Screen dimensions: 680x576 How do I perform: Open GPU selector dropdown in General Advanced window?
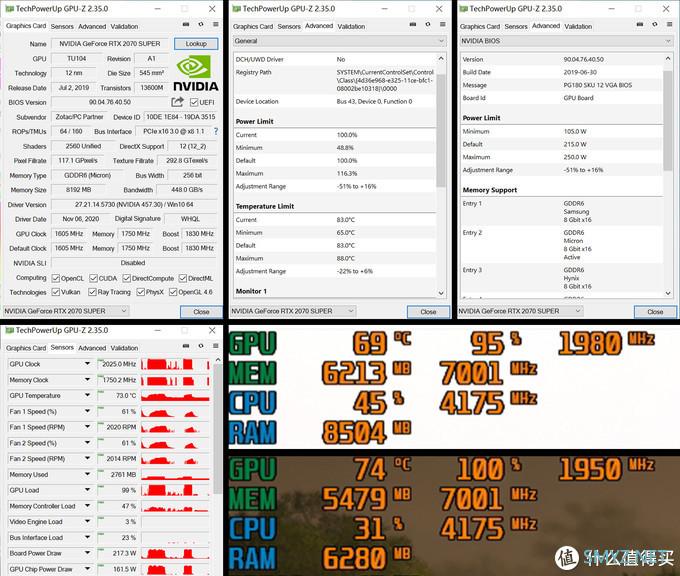pyautogui.click(x=293, y=311)
